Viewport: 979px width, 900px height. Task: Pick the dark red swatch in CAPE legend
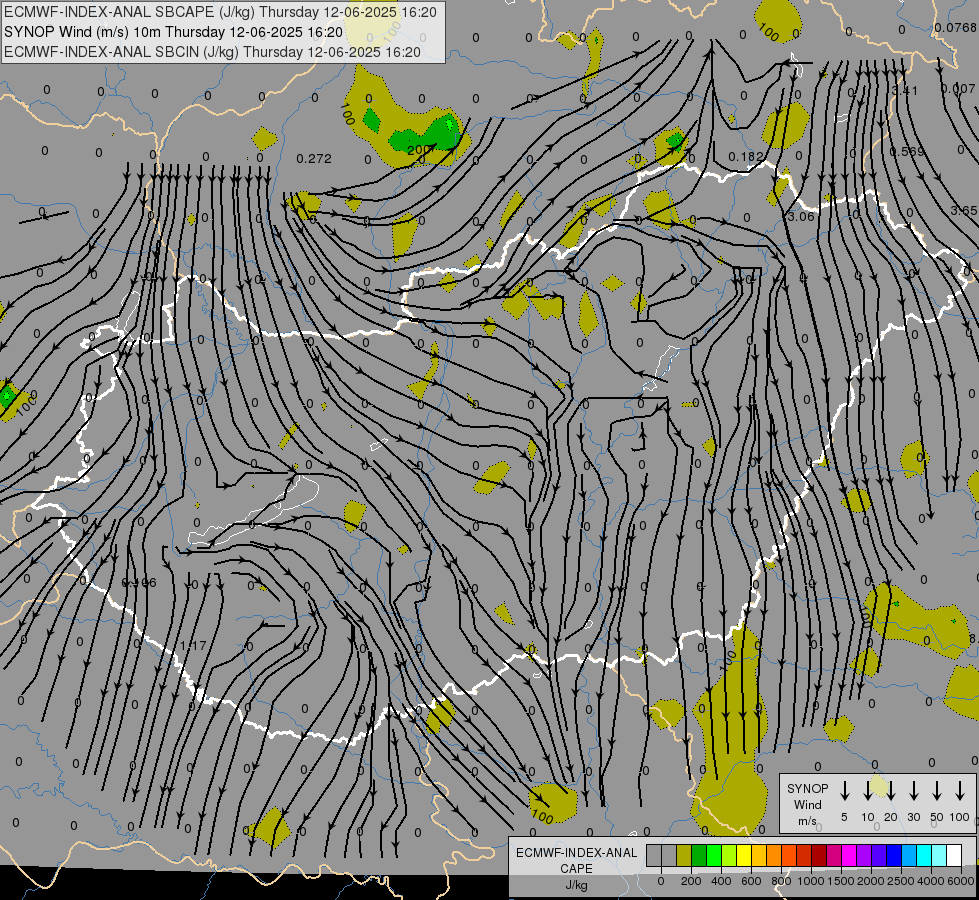click(x=819, y=855)
